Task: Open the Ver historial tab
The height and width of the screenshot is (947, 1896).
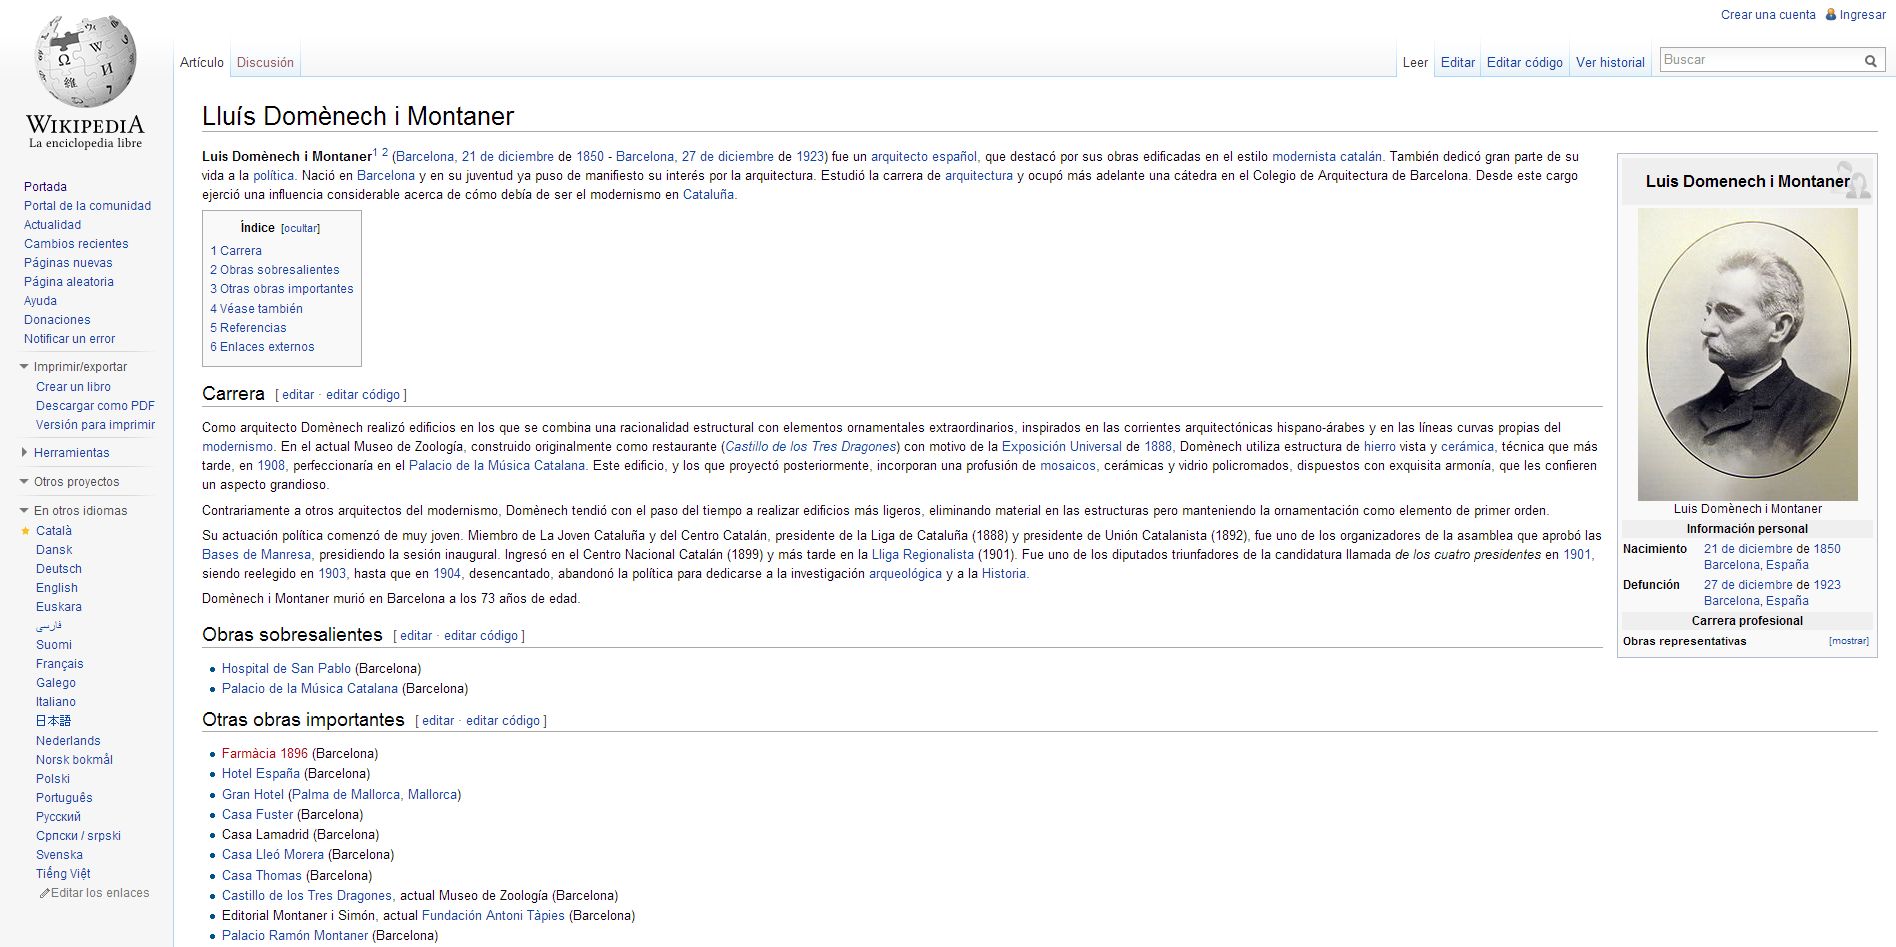Action: pos(1610,62)
